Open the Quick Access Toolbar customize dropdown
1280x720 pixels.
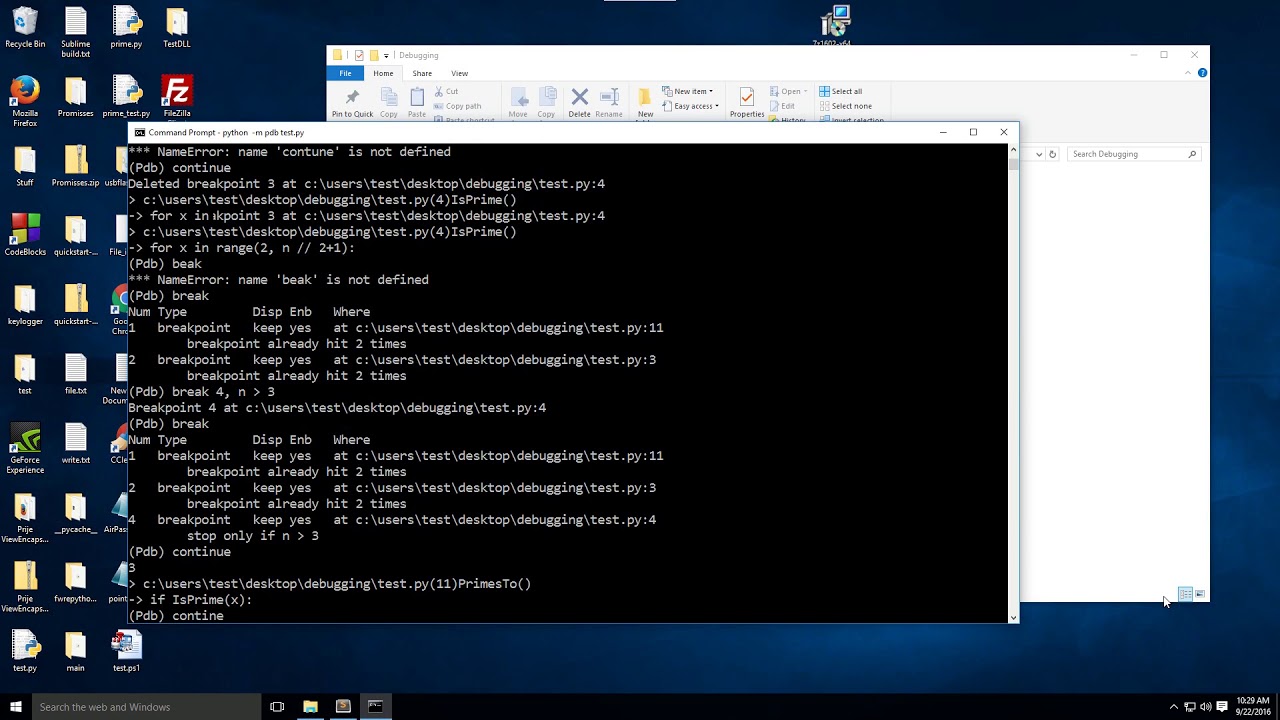point(386,55)
